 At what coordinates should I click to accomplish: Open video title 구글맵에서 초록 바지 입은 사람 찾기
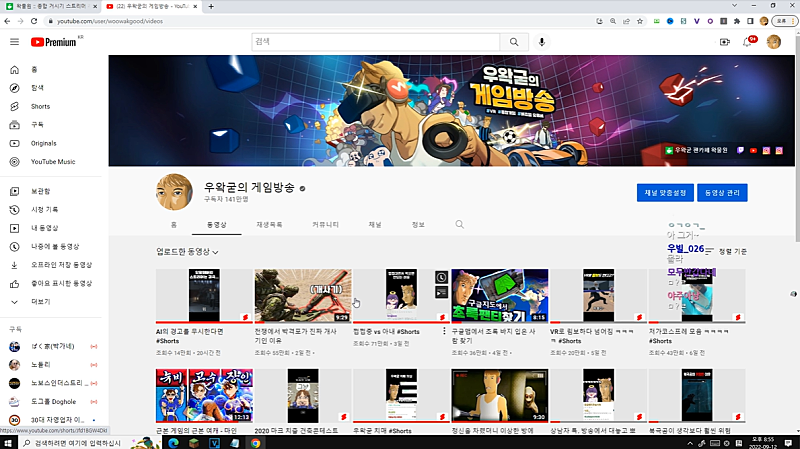[493, 336]
